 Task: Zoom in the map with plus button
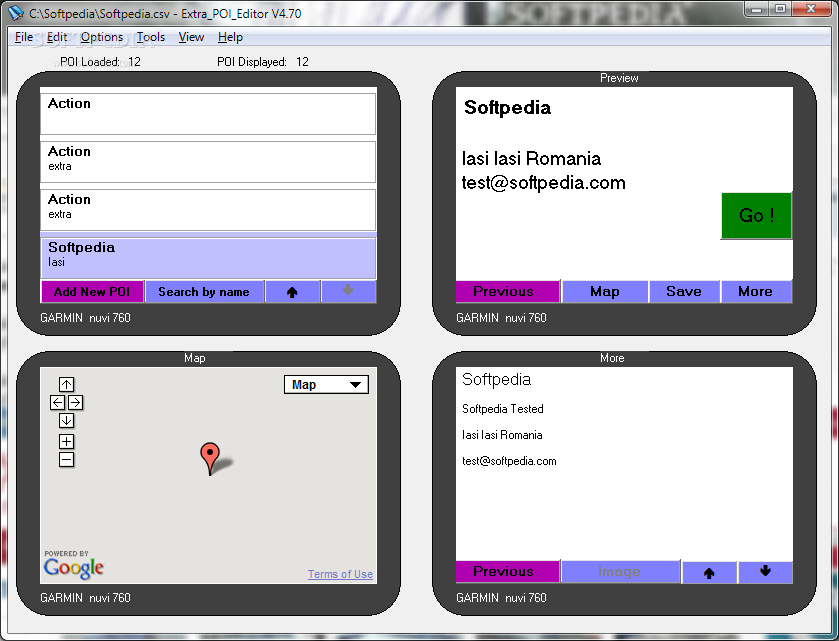[66, 441]
